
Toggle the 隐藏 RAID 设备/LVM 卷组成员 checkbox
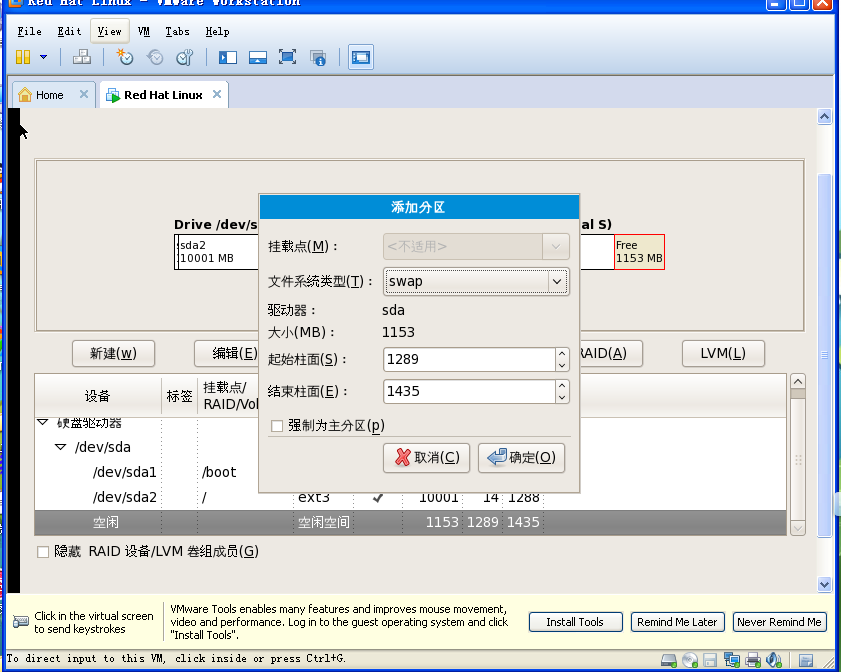44,551
